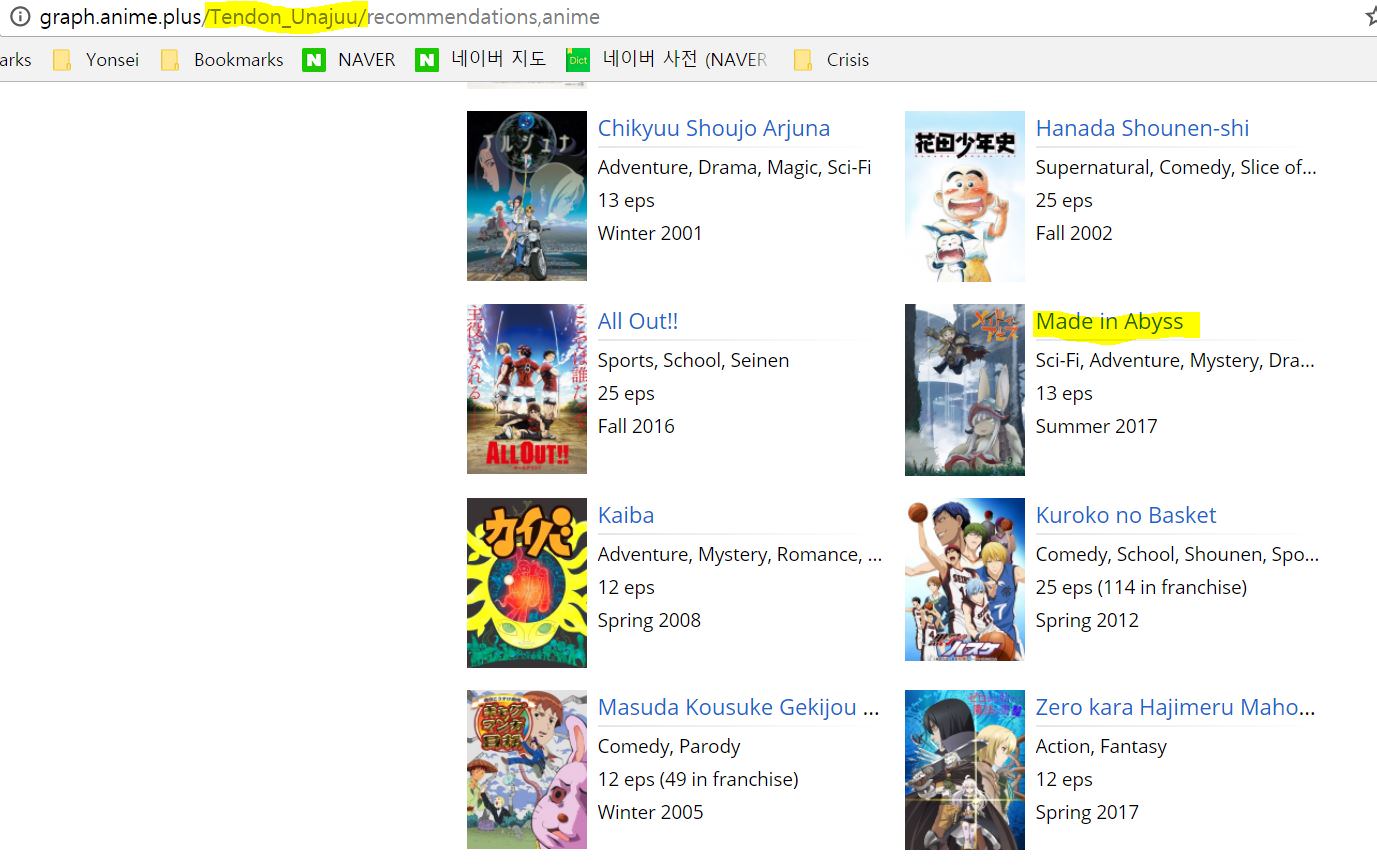
Task: Open the Zero kara Hajimeru Mahou link
Action: click(x=1174, y=708)
